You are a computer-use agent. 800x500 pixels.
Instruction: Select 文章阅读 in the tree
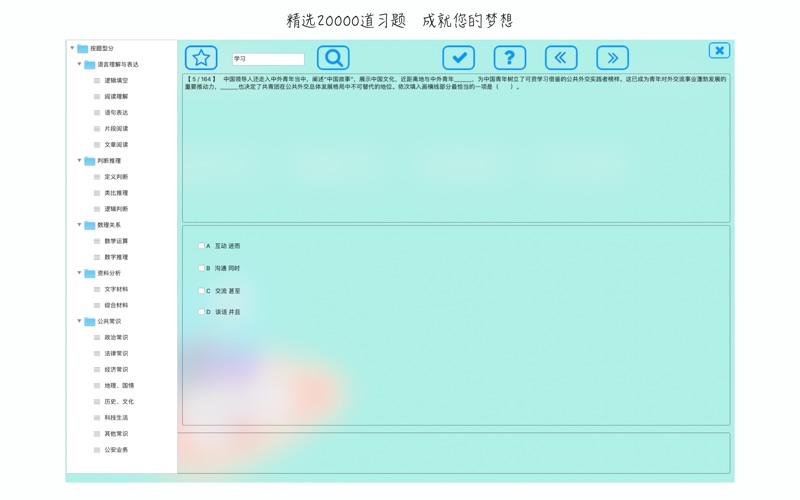(116, 145)
